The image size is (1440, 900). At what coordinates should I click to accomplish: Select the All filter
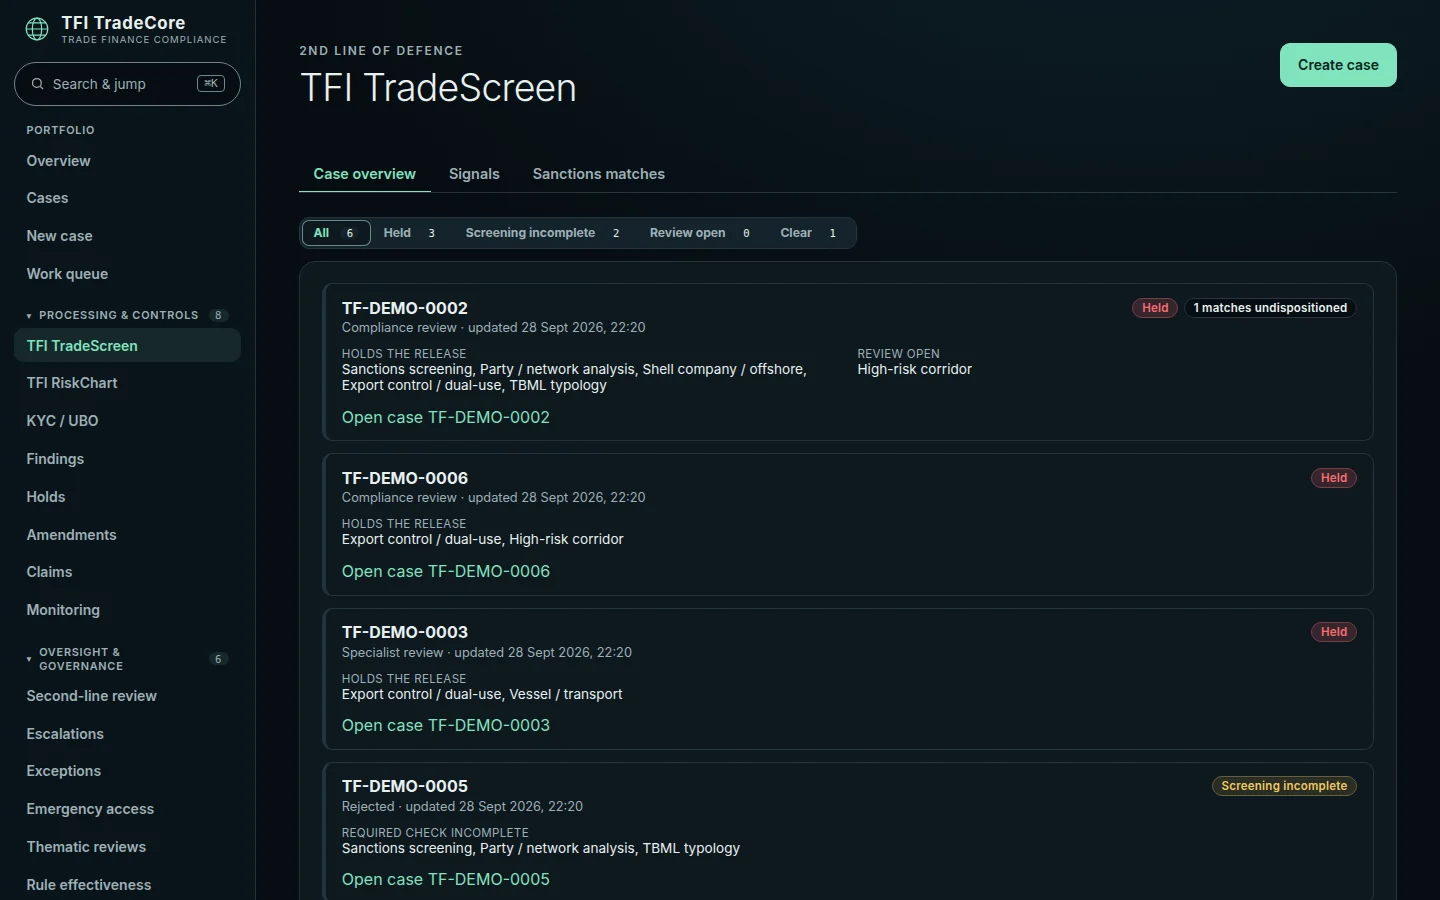(x=336, y=233)
